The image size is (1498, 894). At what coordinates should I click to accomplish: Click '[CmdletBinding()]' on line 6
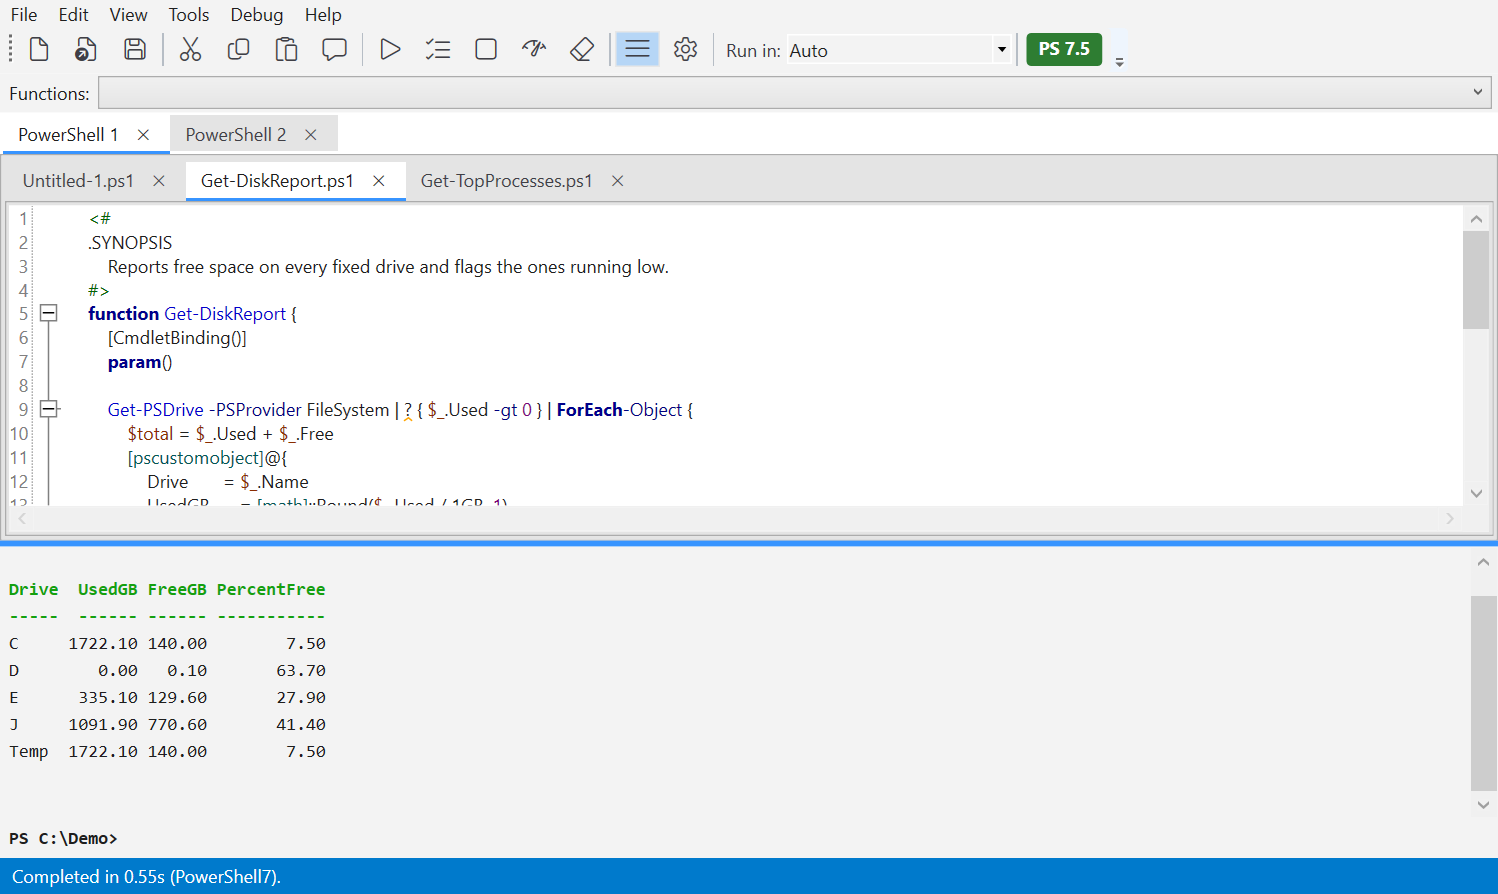[177, 338]
